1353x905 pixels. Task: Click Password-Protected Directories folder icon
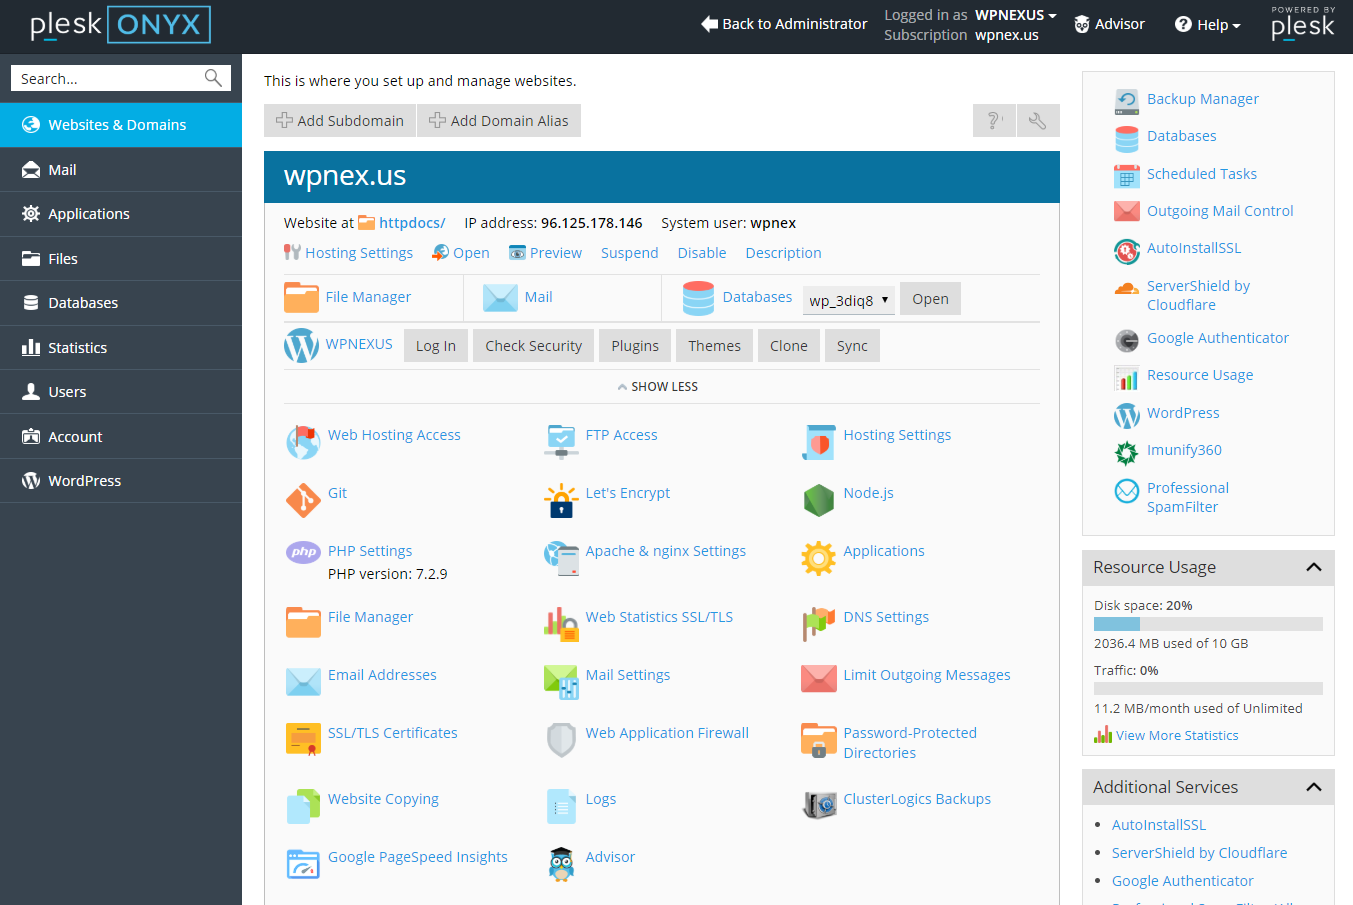[x=819, y=740]
